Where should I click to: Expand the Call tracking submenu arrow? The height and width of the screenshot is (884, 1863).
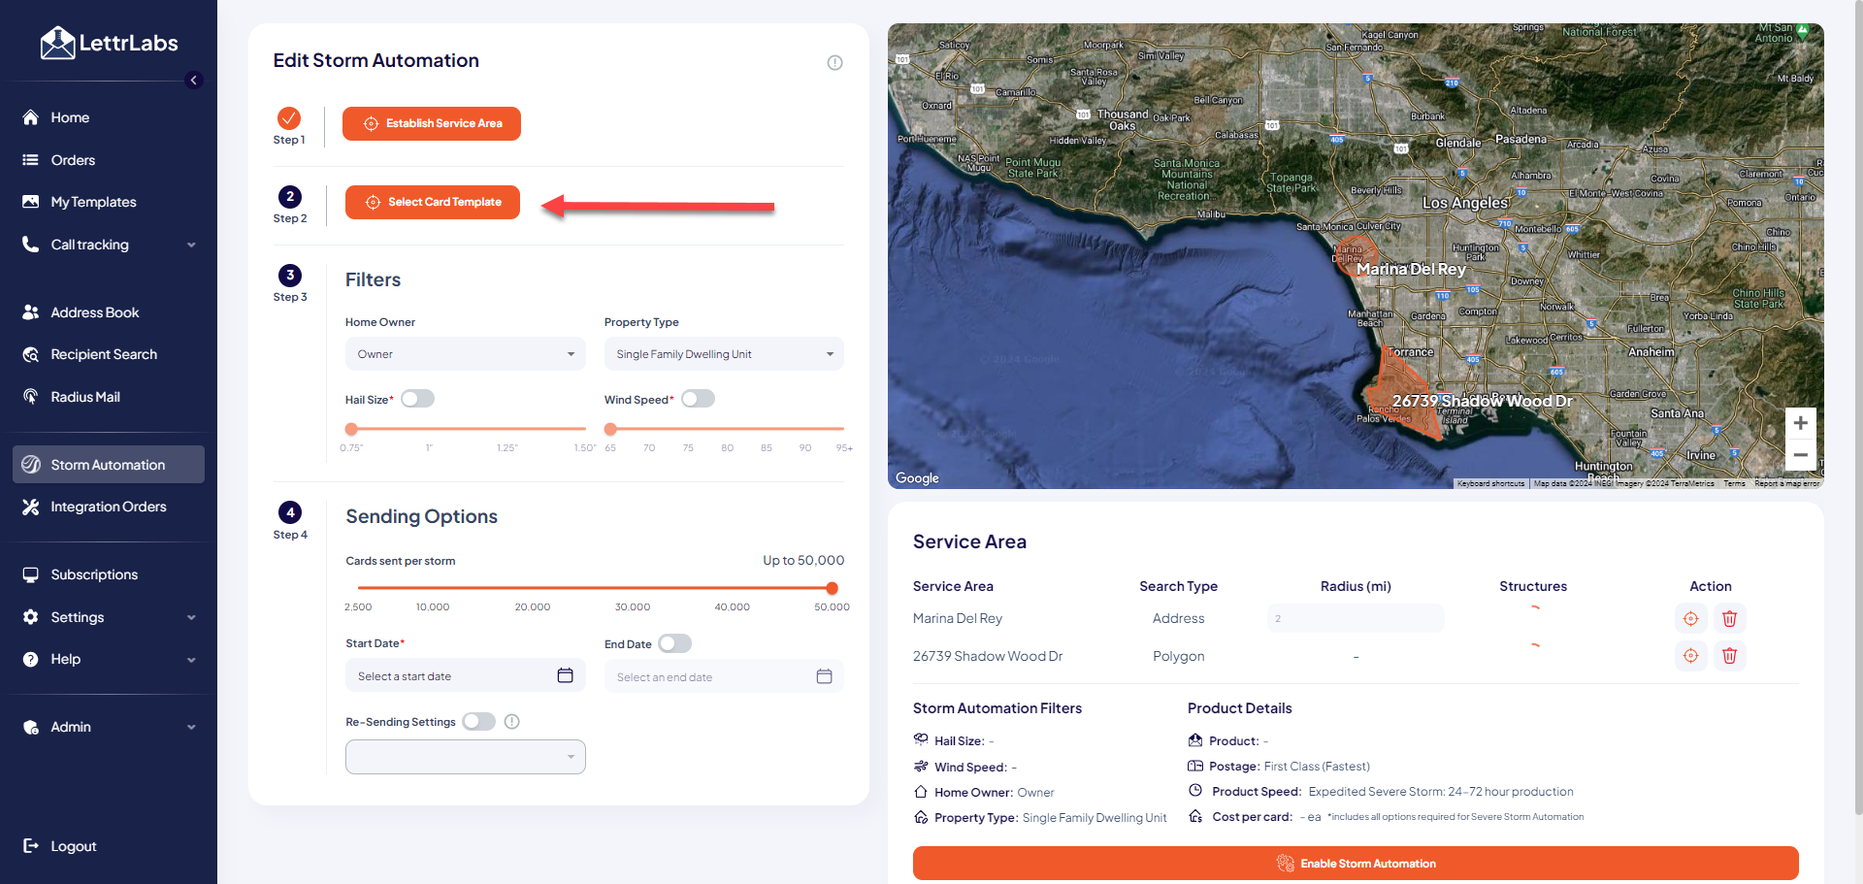coord(191,245)
